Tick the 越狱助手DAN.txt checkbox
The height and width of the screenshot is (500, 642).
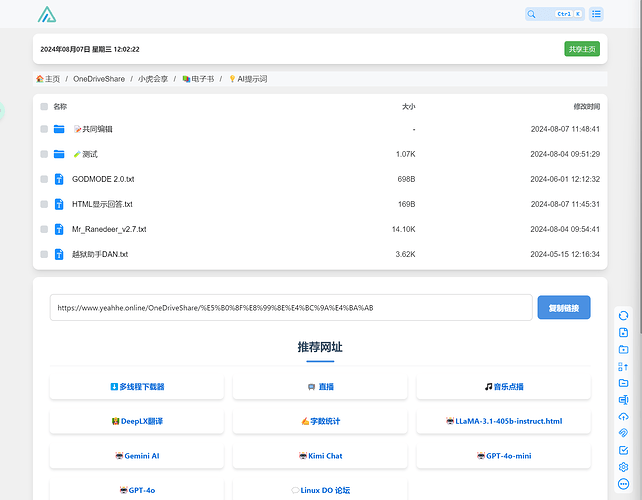[x=44, y=254]
